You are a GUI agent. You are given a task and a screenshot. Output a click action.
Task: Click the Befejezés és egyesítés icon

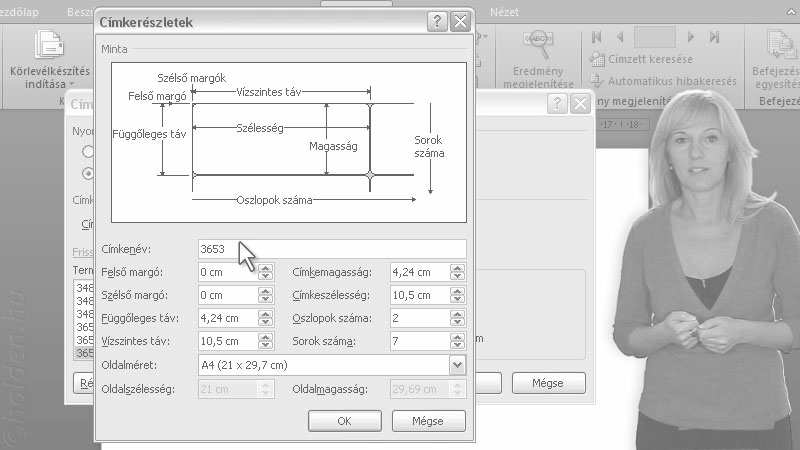780,46
